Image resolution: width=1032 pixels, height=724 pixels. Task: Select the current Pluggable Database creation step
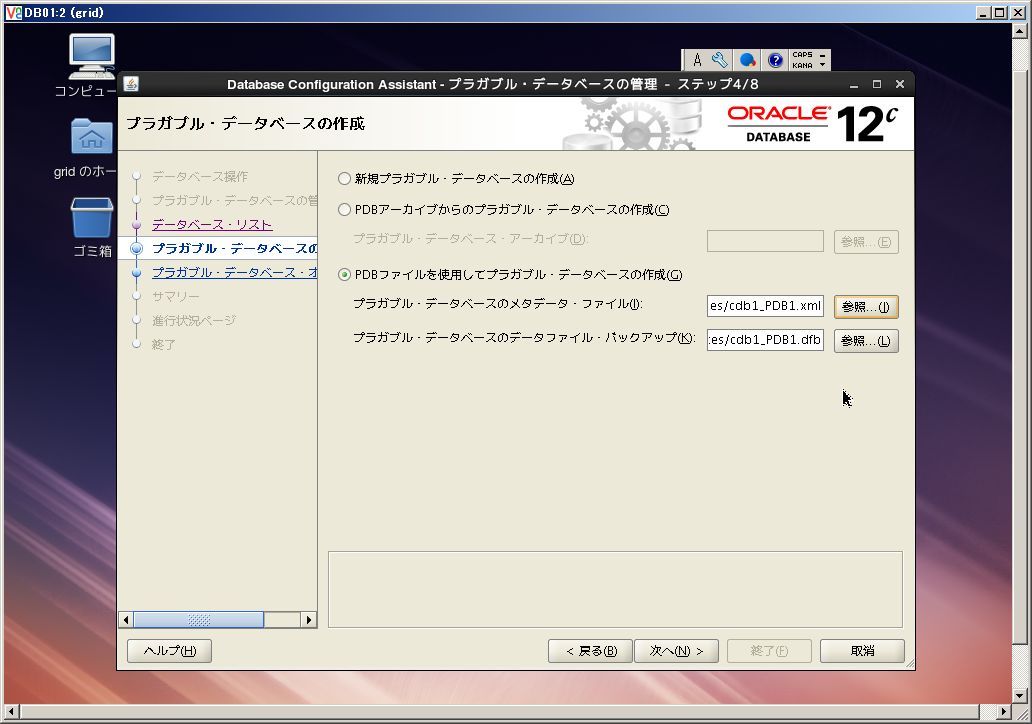coord(234,248)
